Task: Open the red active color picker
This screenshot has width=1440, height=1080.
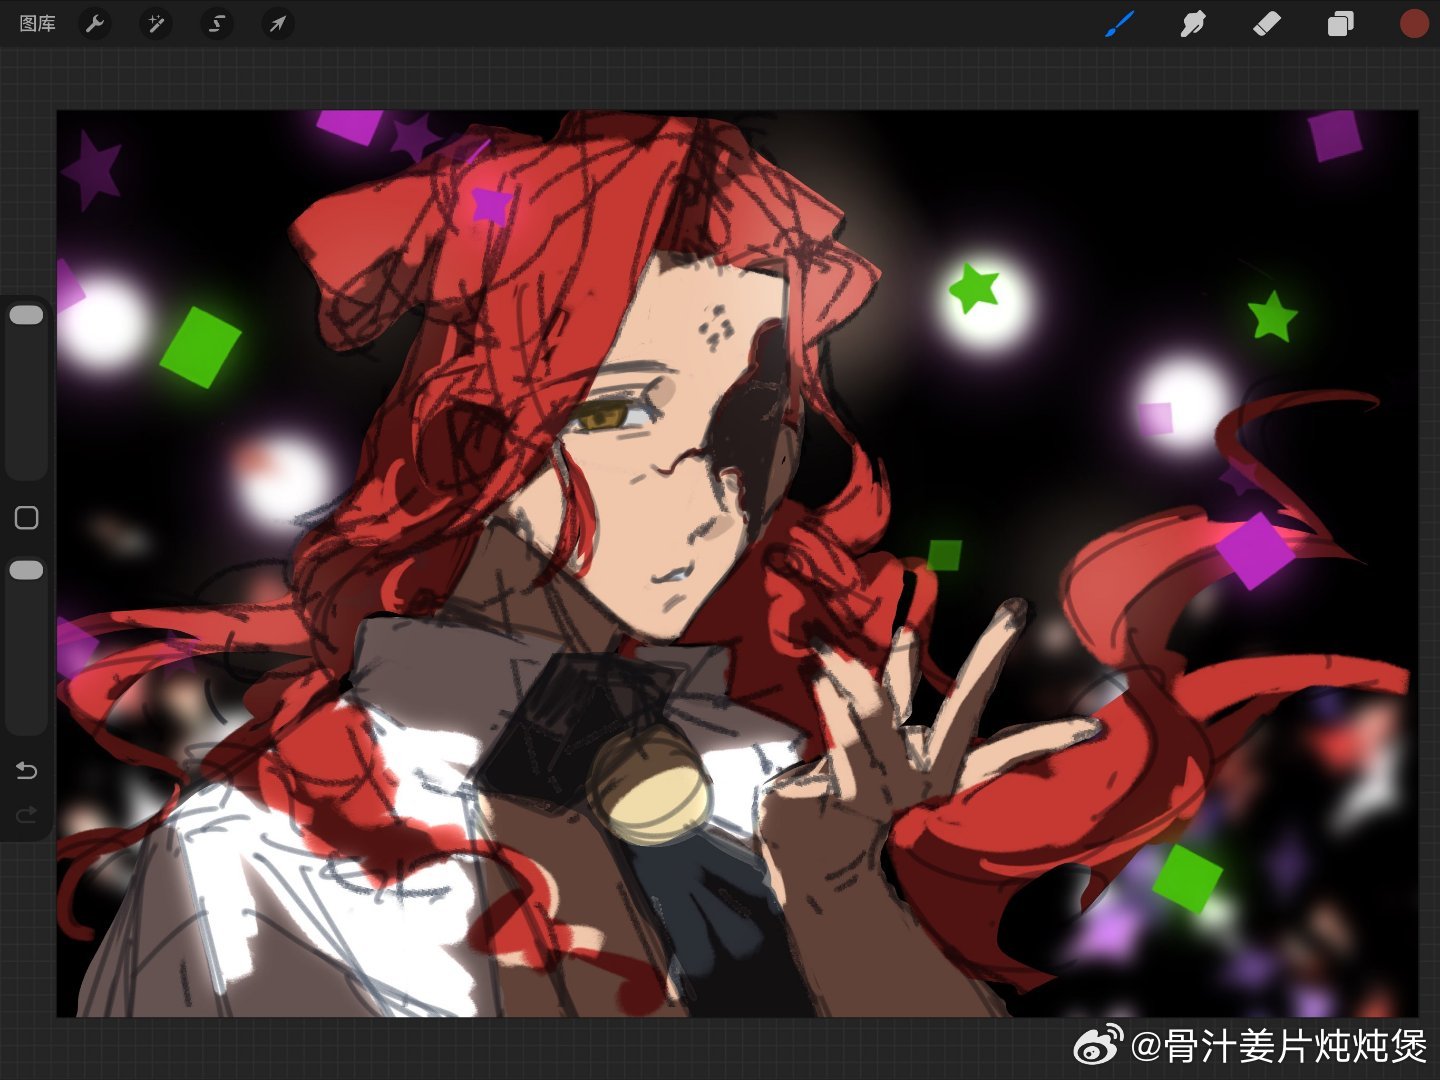Action: pos(1414,23)
